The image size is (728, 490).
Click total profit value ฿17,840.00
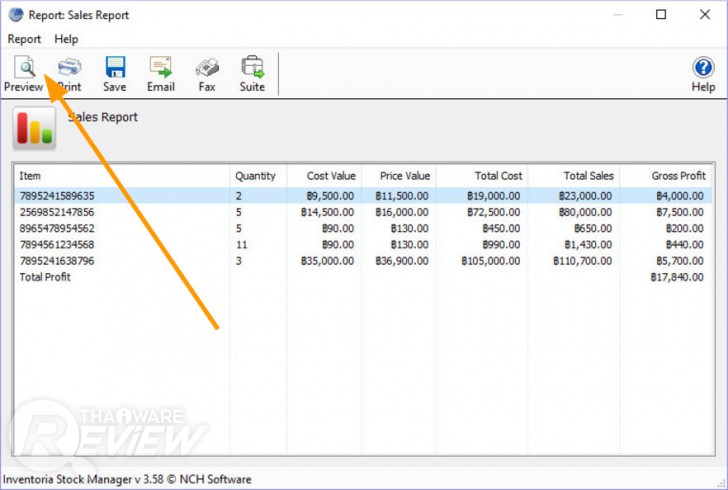(677, 277)
